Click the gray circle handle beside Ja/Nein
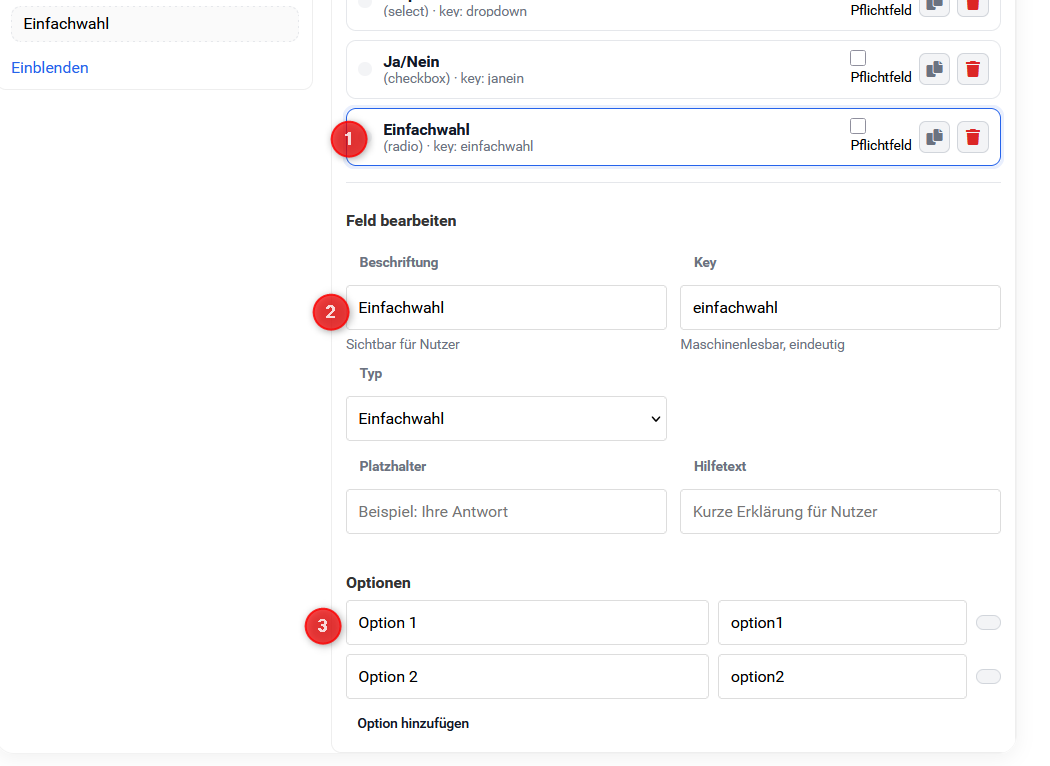This screenshot has width=1050, height=766. [x=365, y=69]
